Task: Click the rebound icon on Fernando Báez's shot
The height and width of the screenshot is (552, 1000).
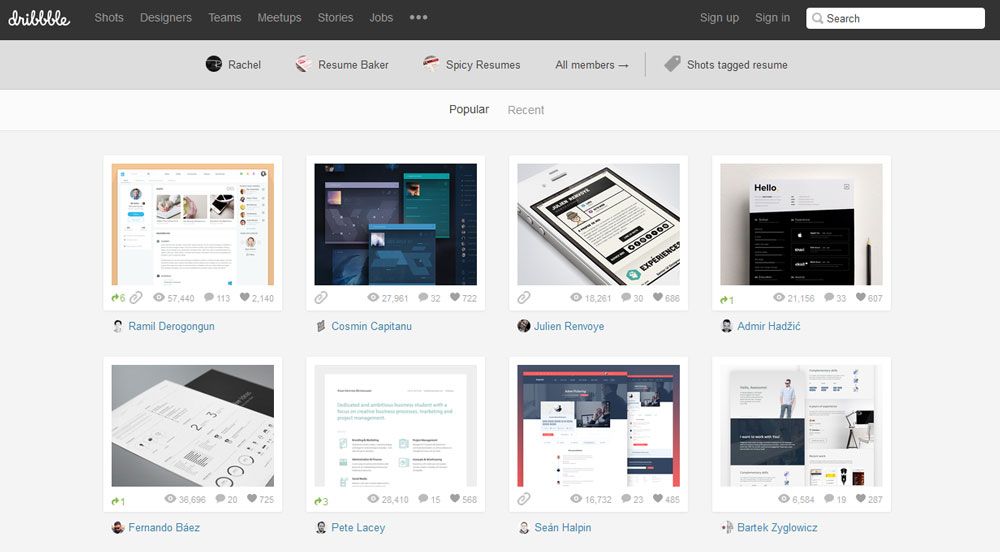Action: pyautogui.click(x=115, y=501)
